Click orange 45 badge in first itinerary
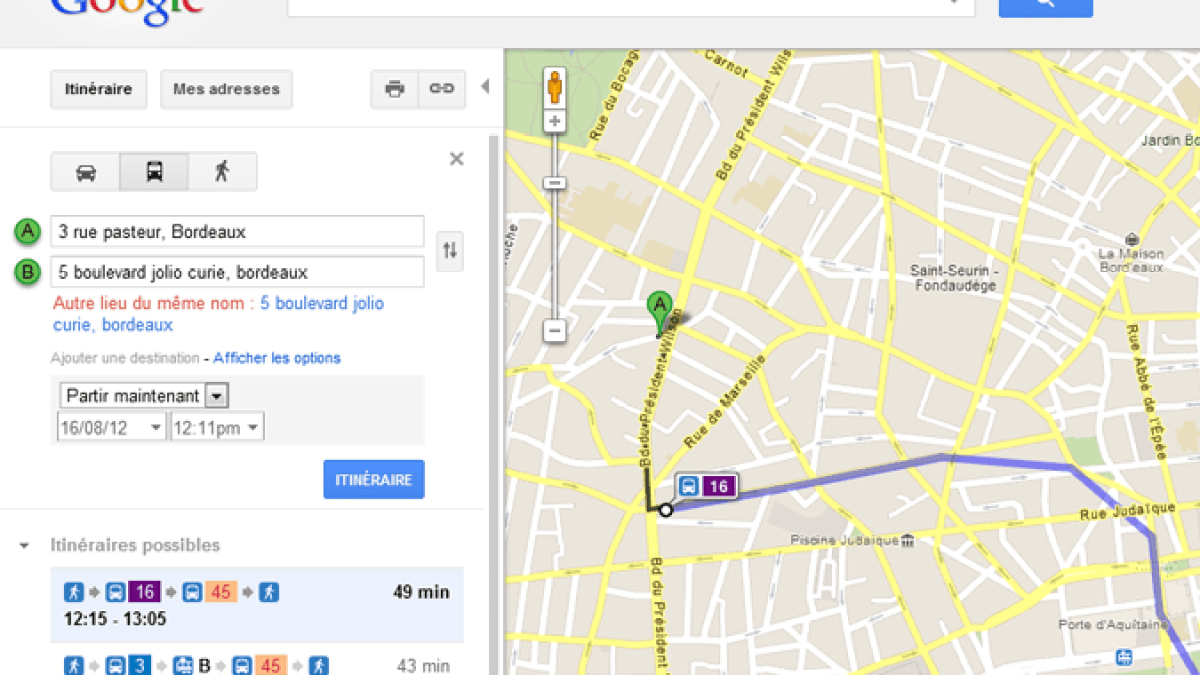Image resolution: width=1200 pixels, height=675 pixels. 220,592
